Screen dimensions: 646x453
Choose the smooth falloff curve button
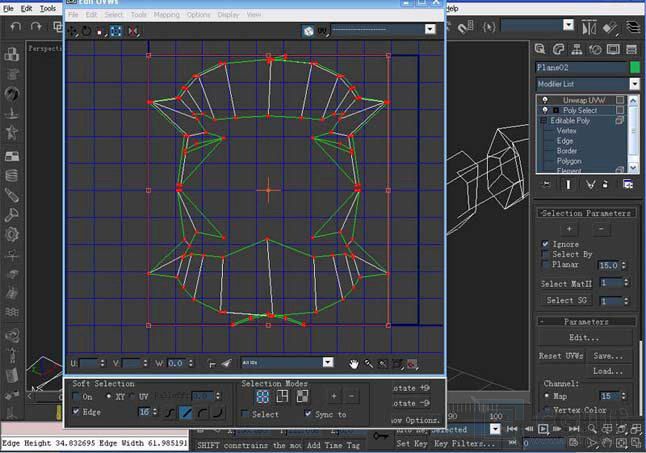tap(169, 412)
